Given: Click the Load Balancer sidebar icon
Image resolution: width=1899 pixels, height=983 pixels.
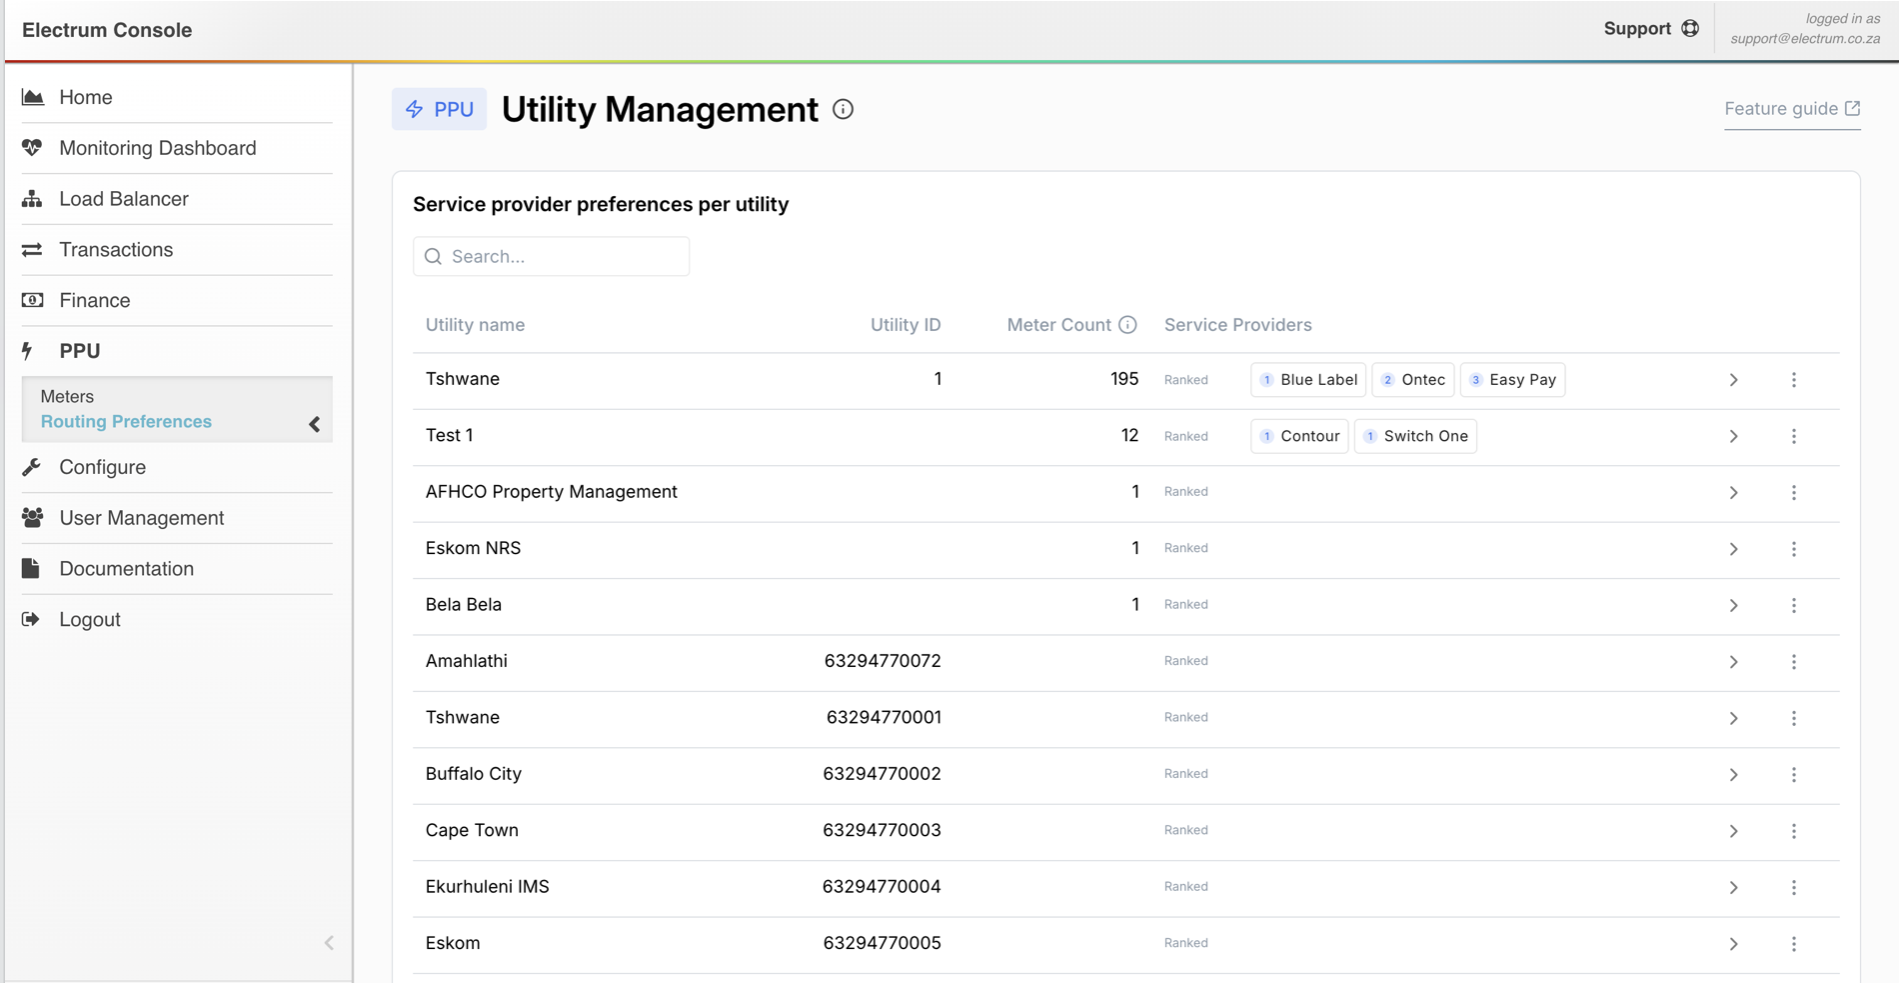Looking at the screenshot, I should 32,199.
